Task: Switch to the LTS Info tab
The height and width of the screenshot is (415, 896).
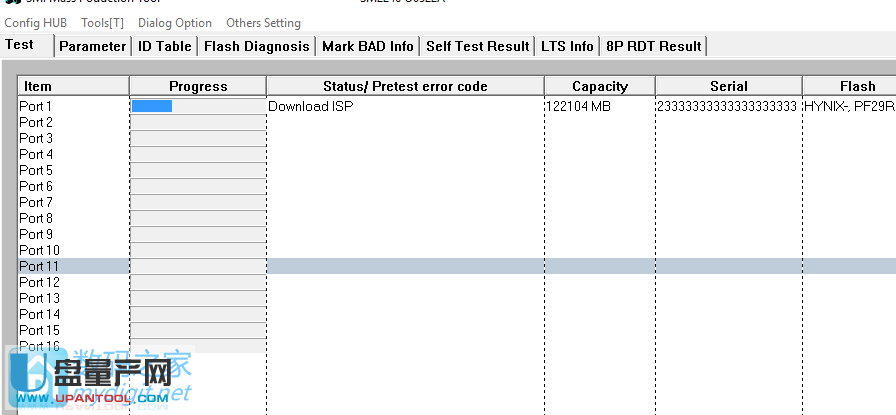Action: coord(567,46)
